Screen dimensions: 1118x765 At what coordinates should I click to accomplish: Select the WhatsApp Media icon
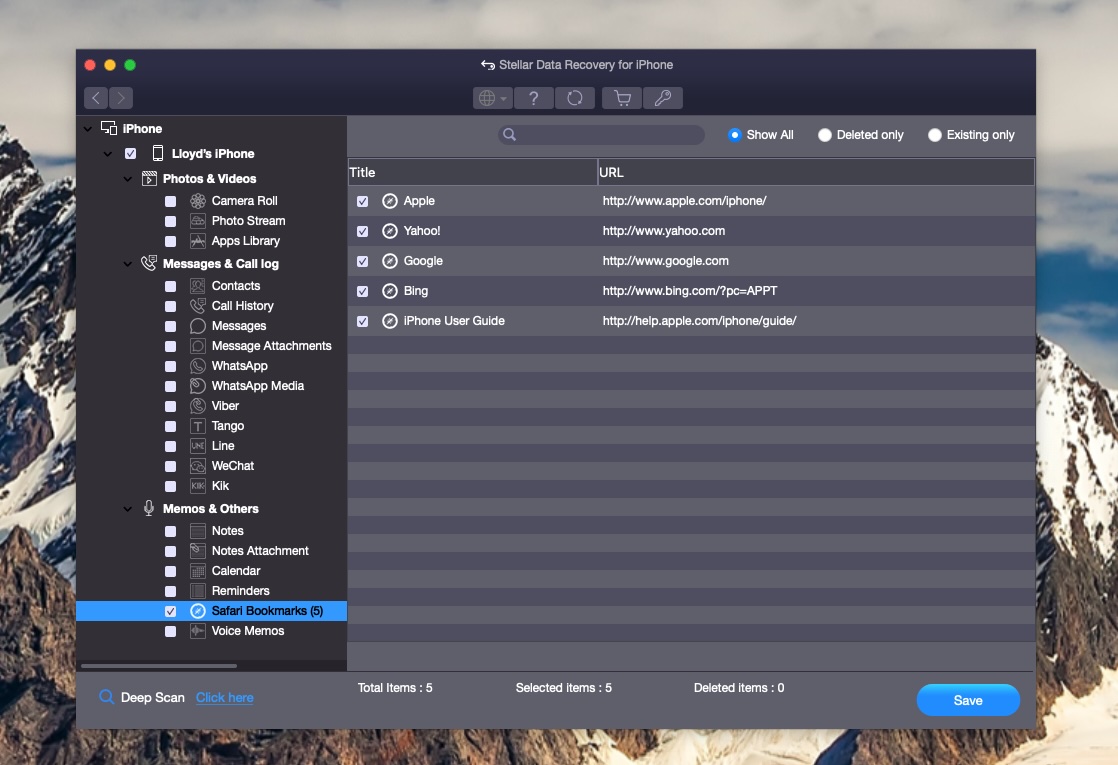pyautogui.click(x=198, y=386)
